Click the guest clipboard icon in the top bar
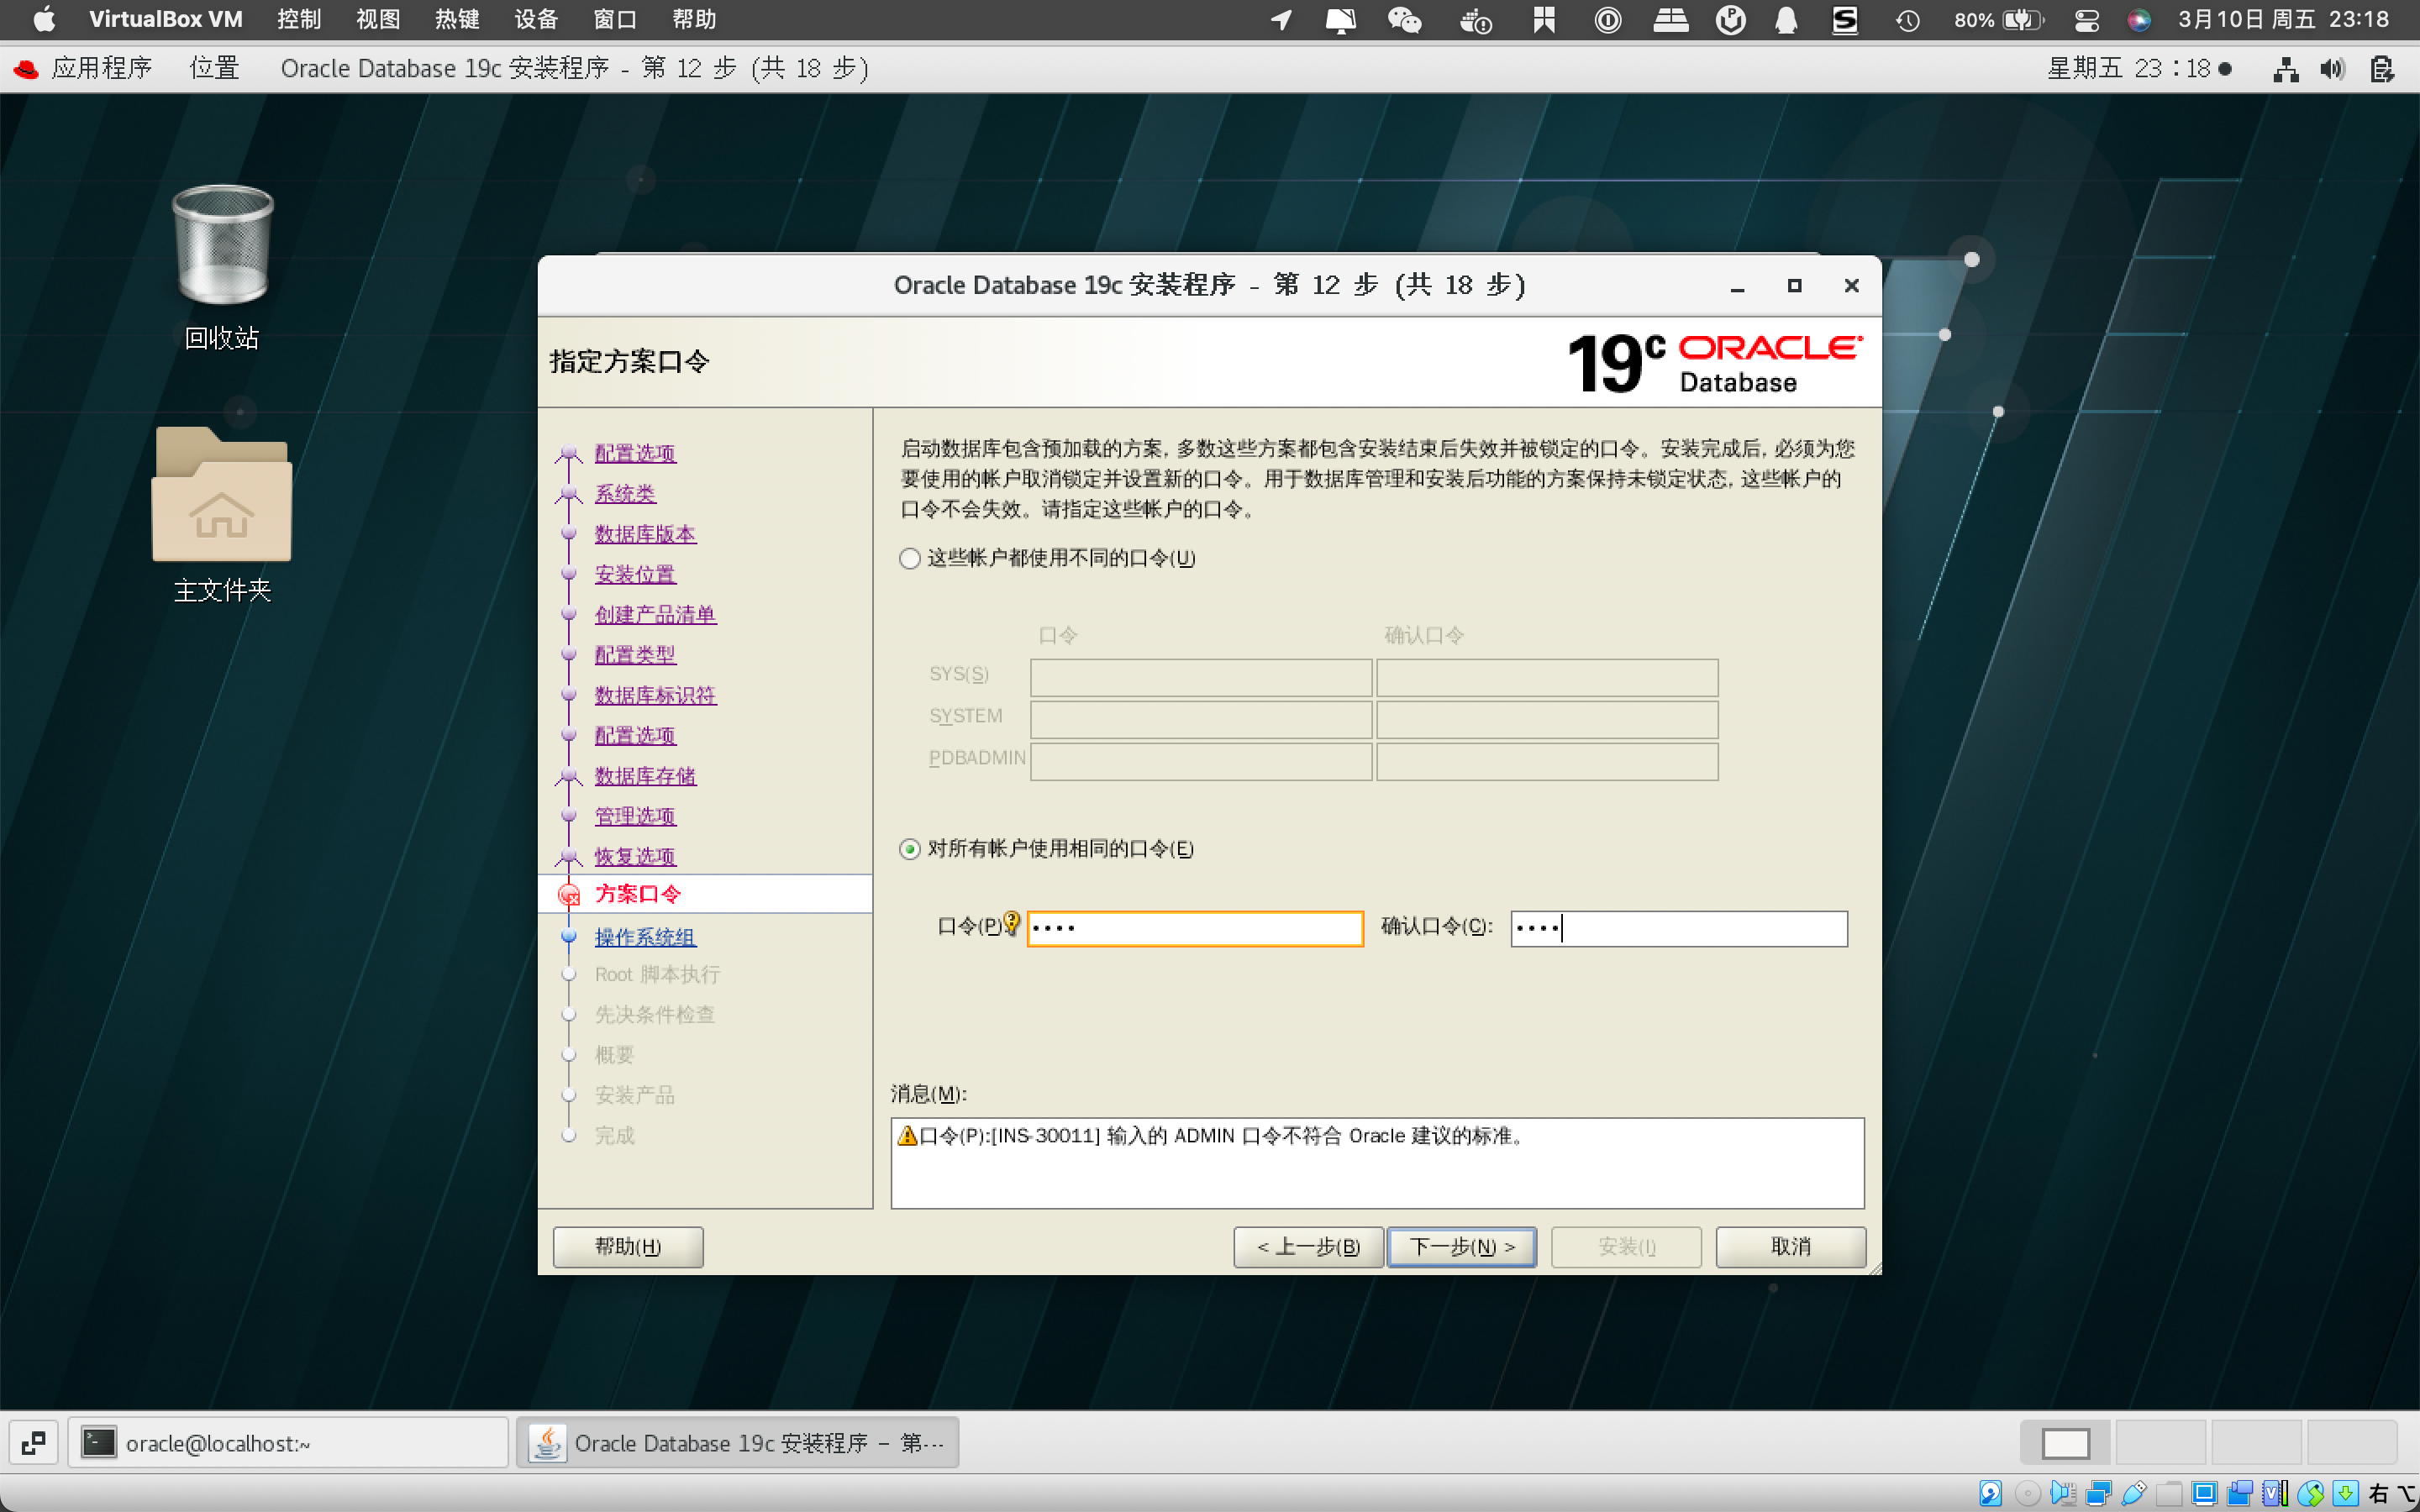2420x1512 pixels. (2382, 68)
